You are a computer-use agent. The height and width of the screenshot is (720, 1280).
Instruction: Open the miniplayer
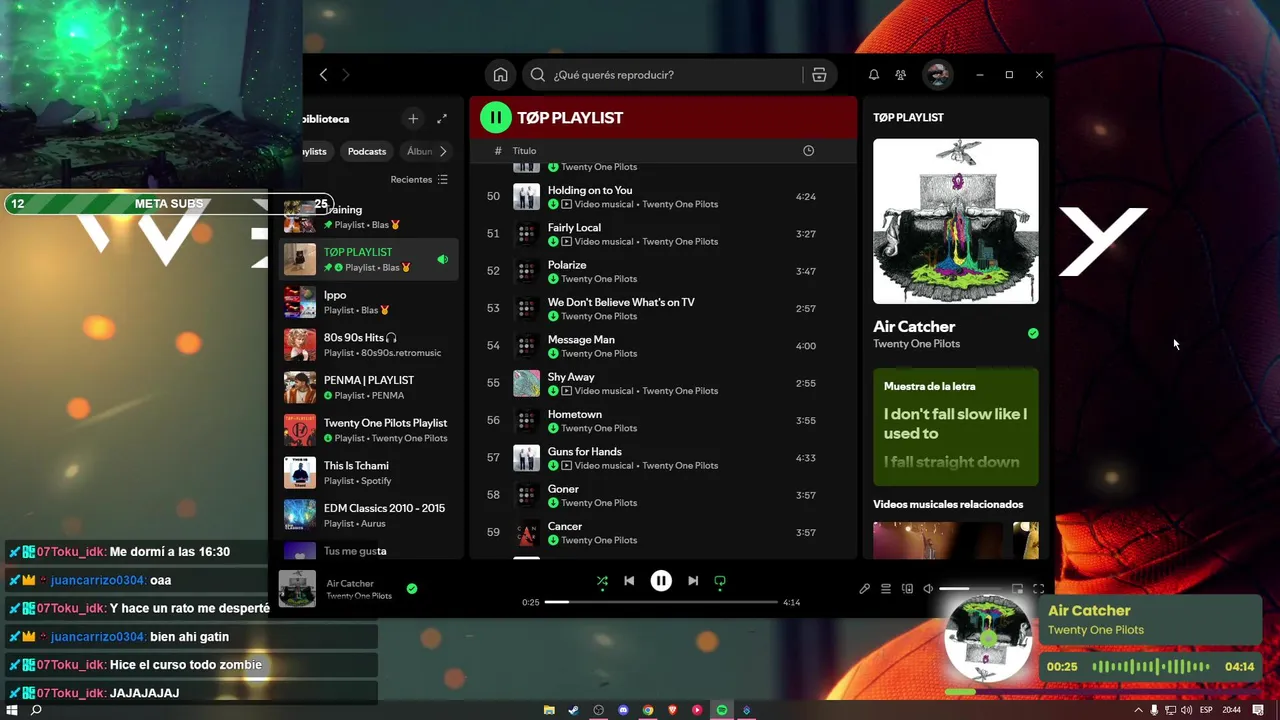(1017, 589)
